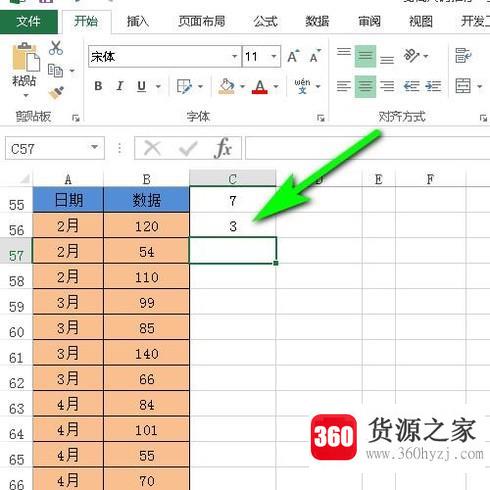The width and height of the screenshot is (490, 490).
Task: Open Insert Function fx dialog
Action: [223, 148]
